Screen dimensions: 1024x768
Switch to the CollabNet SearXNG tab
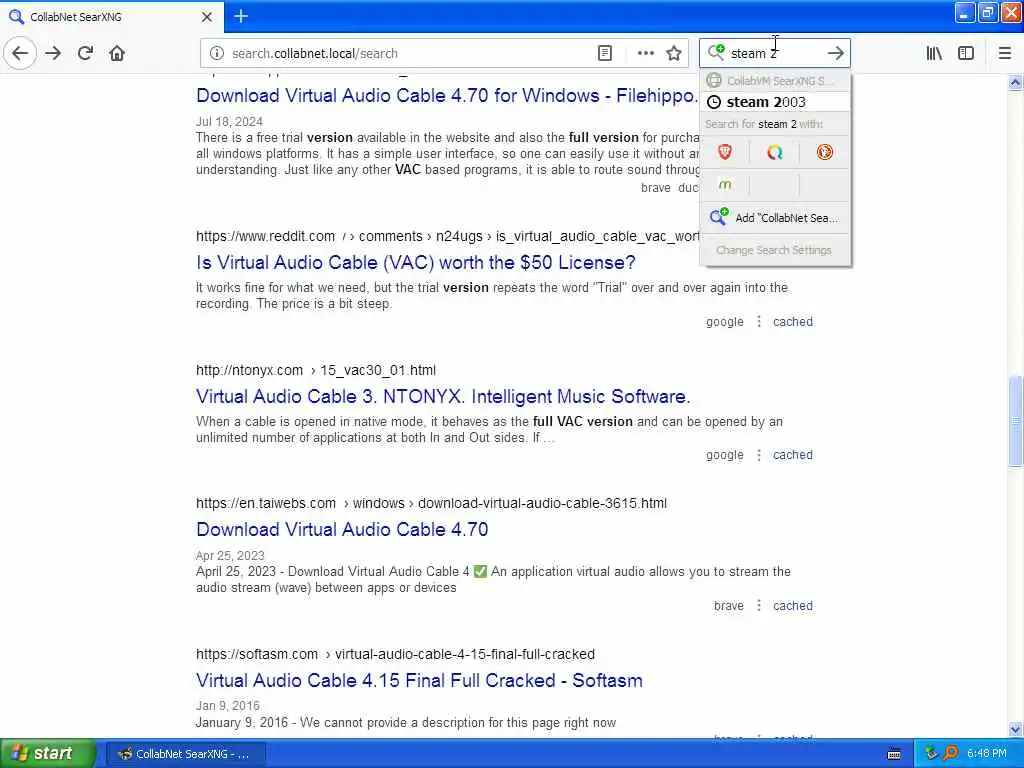[x=111, y=16]
